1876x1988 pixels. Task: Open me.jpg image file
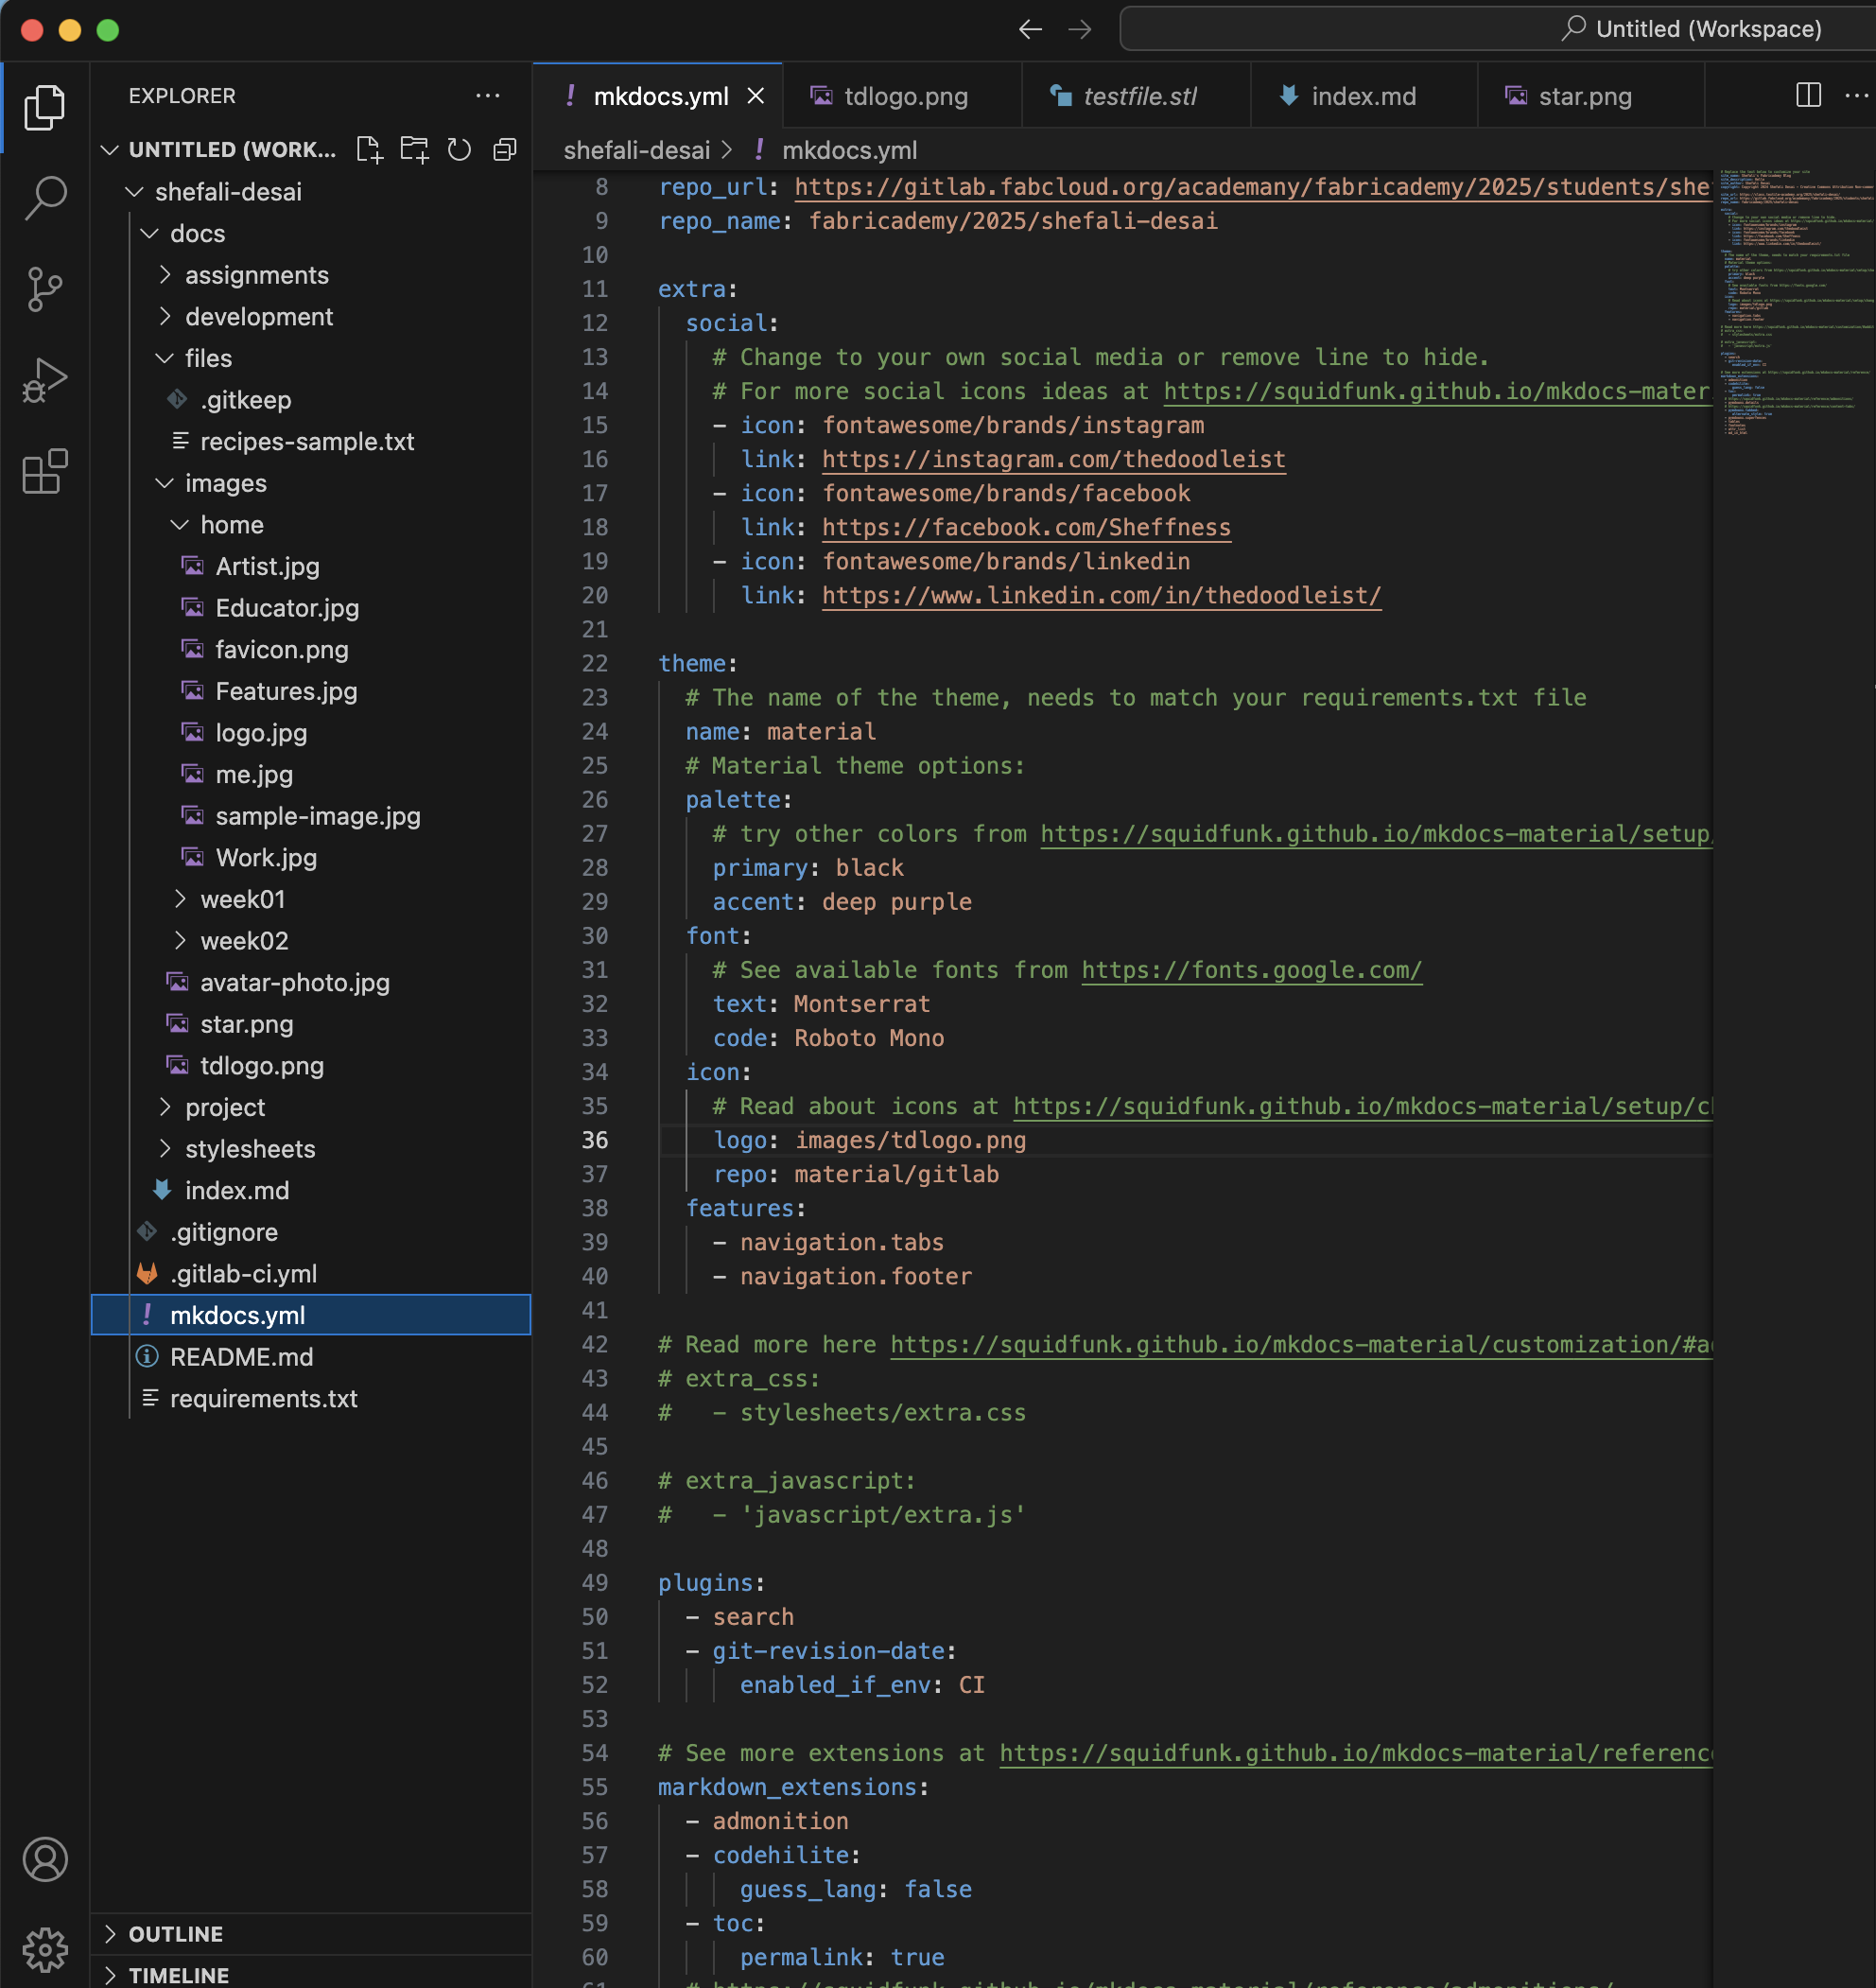coord(311,775)
